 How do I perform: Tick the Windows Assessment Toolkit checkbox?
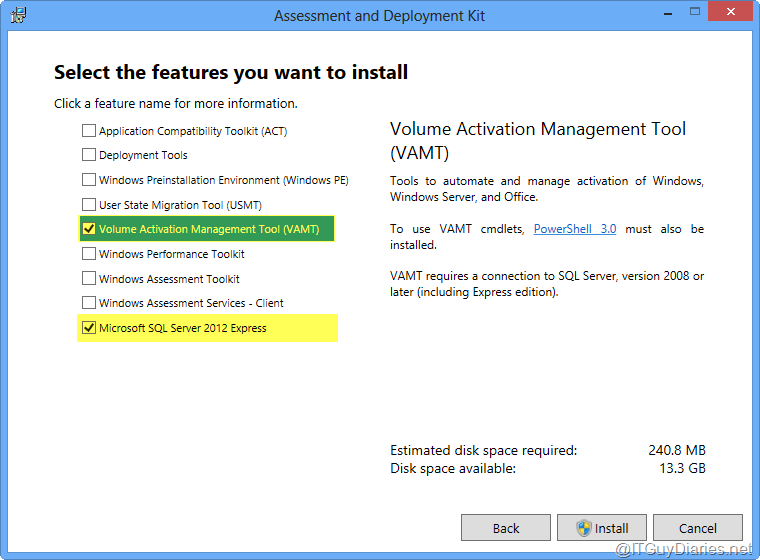(89, 279)
